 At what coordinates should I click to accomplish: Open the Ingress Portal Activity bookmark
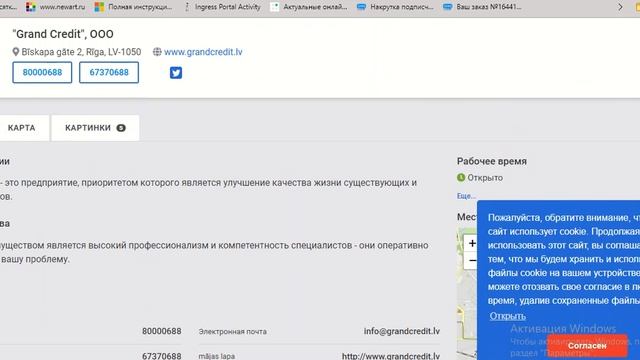coord(222,7)
